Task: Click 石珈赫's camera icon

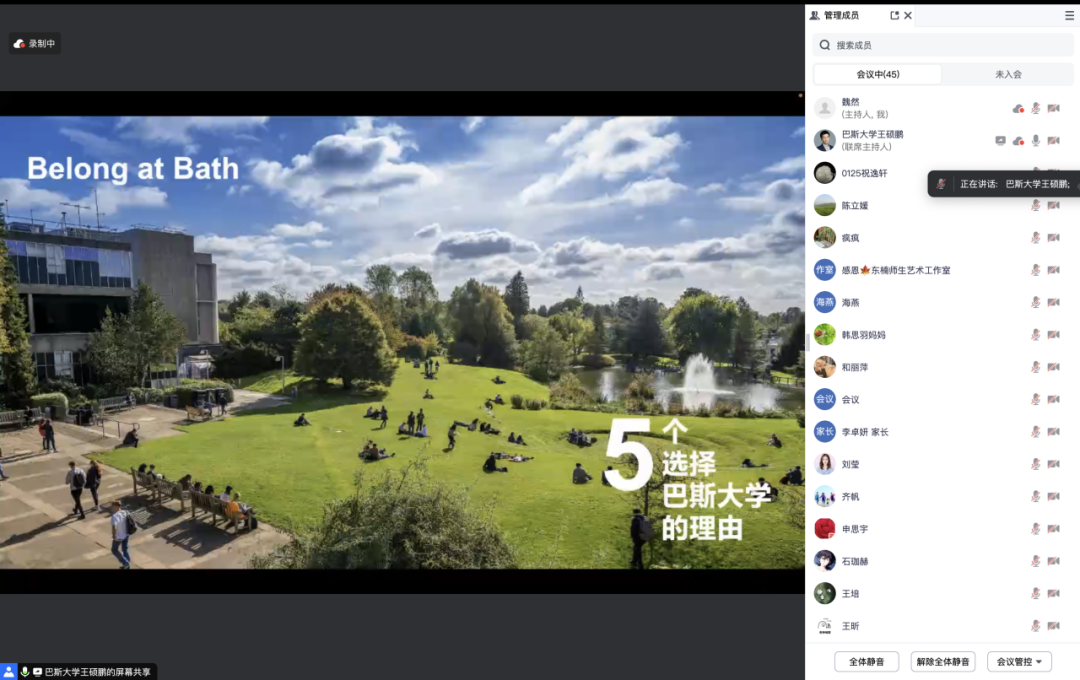Action: 1053,561
